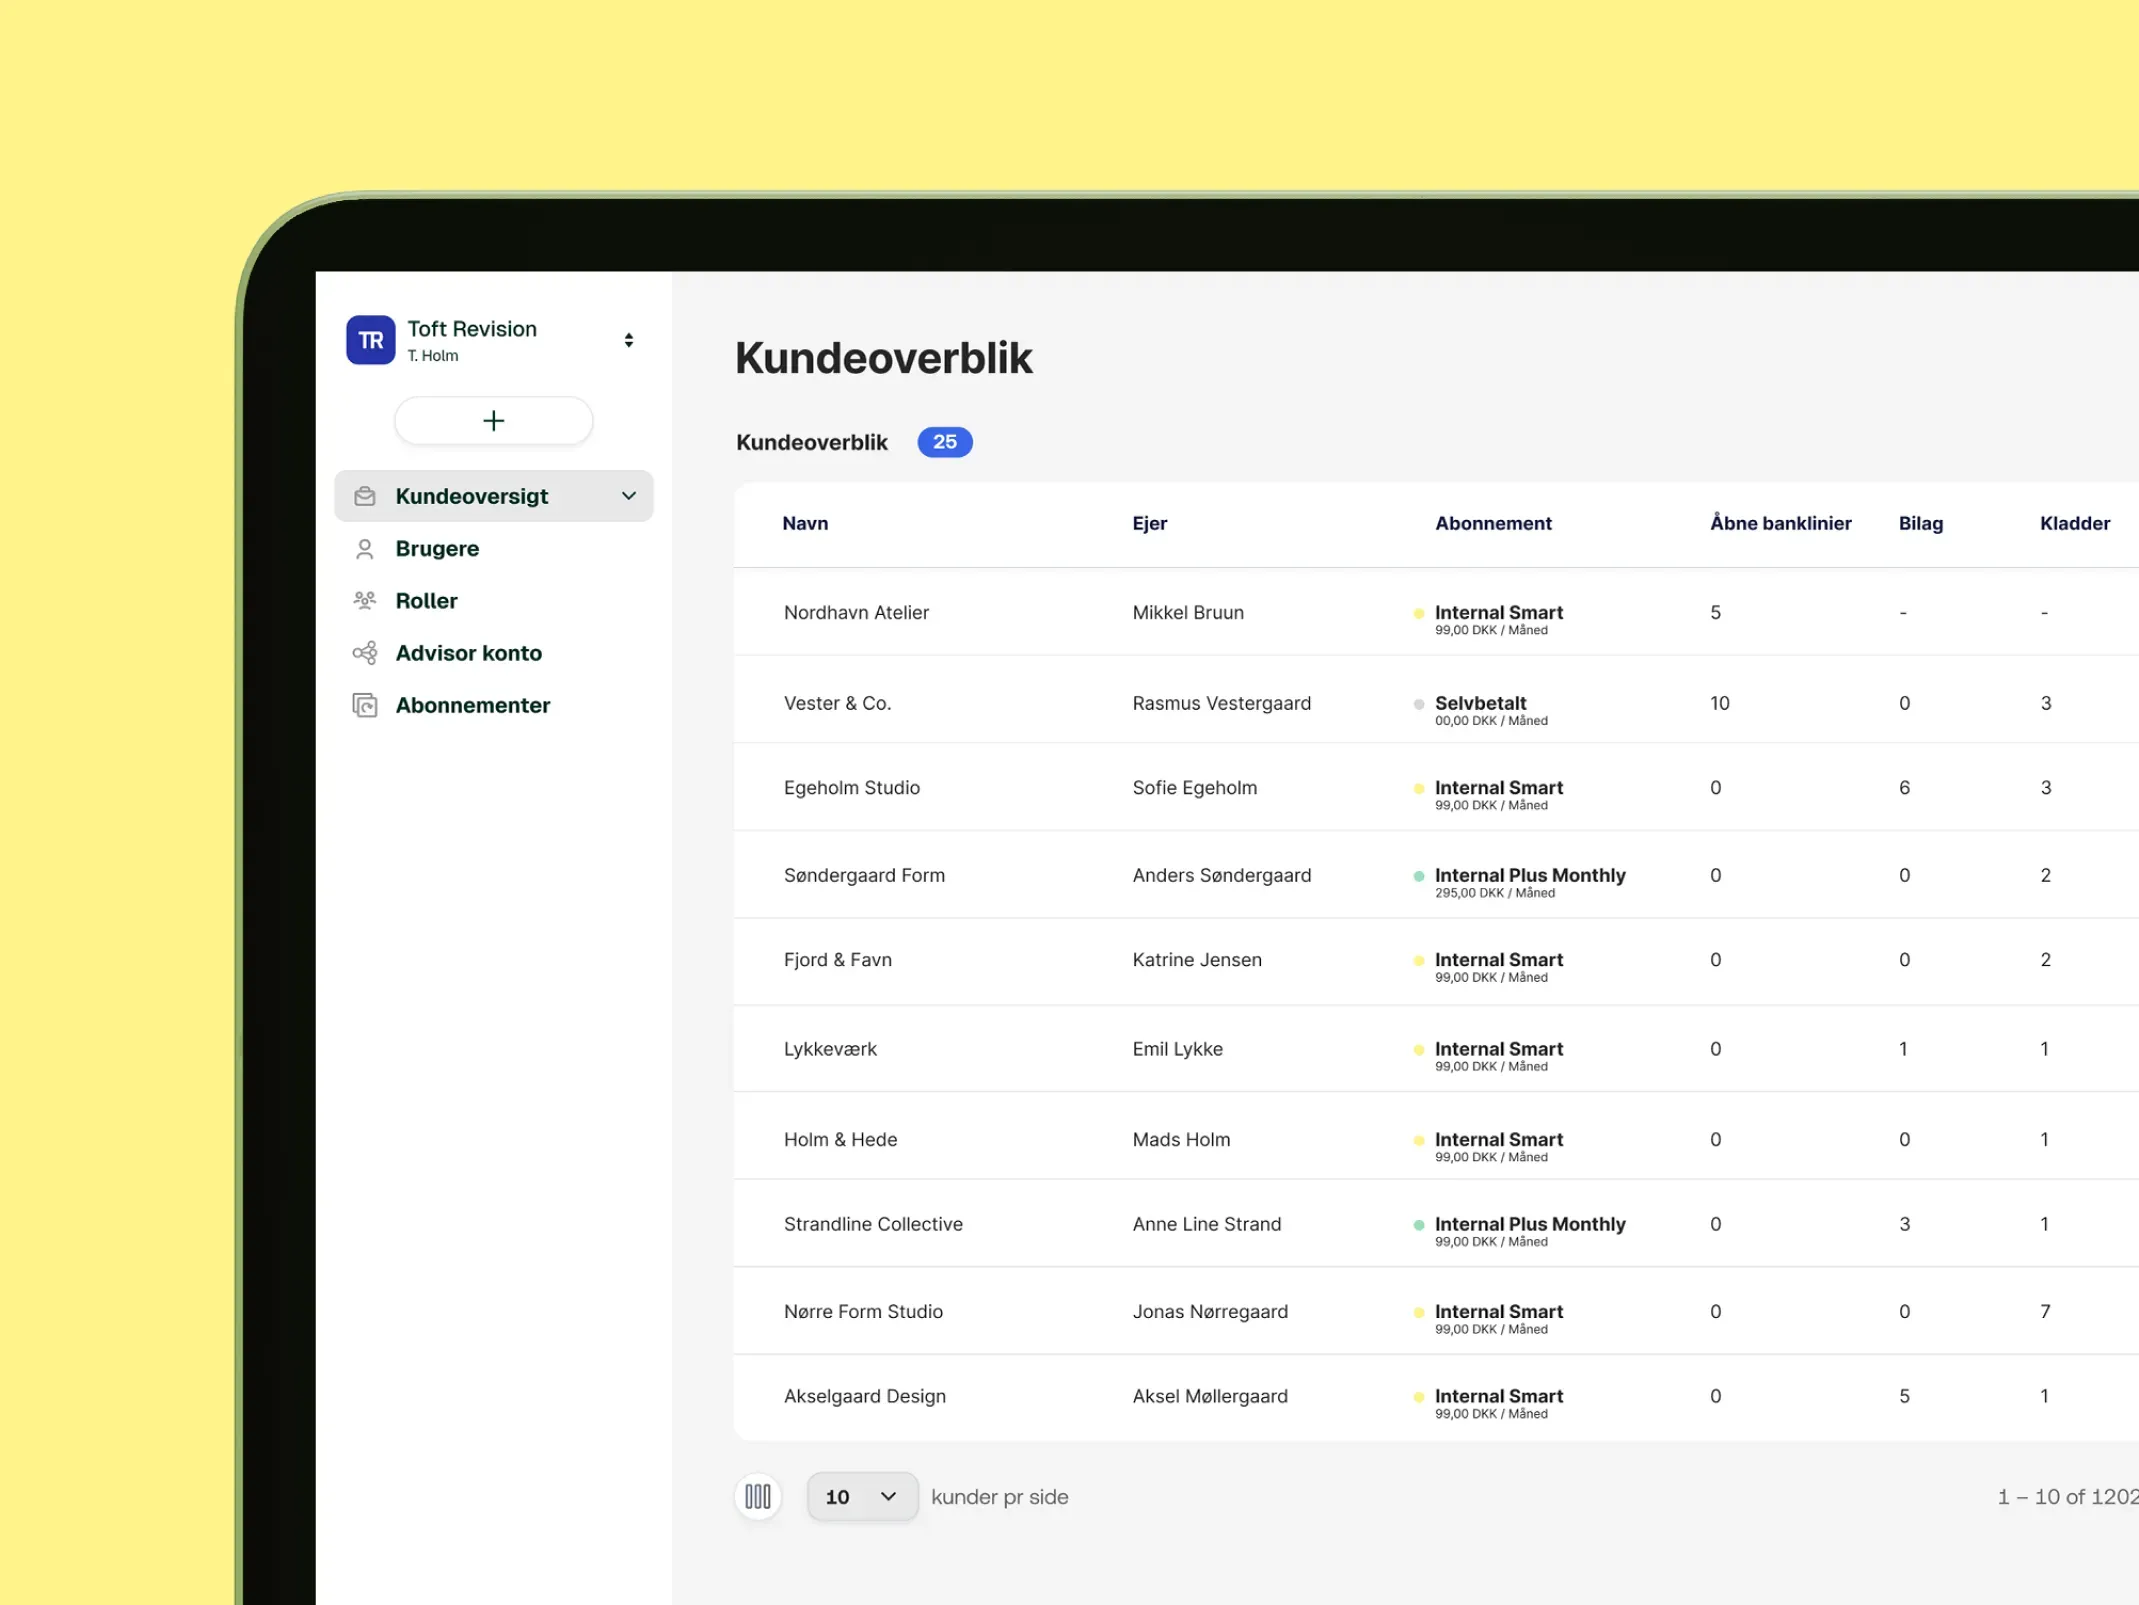Image resolution: width=2139 pixels, height=1605 pixels.
Task: Open the column settings icon button
Action: pos(758,1497)
